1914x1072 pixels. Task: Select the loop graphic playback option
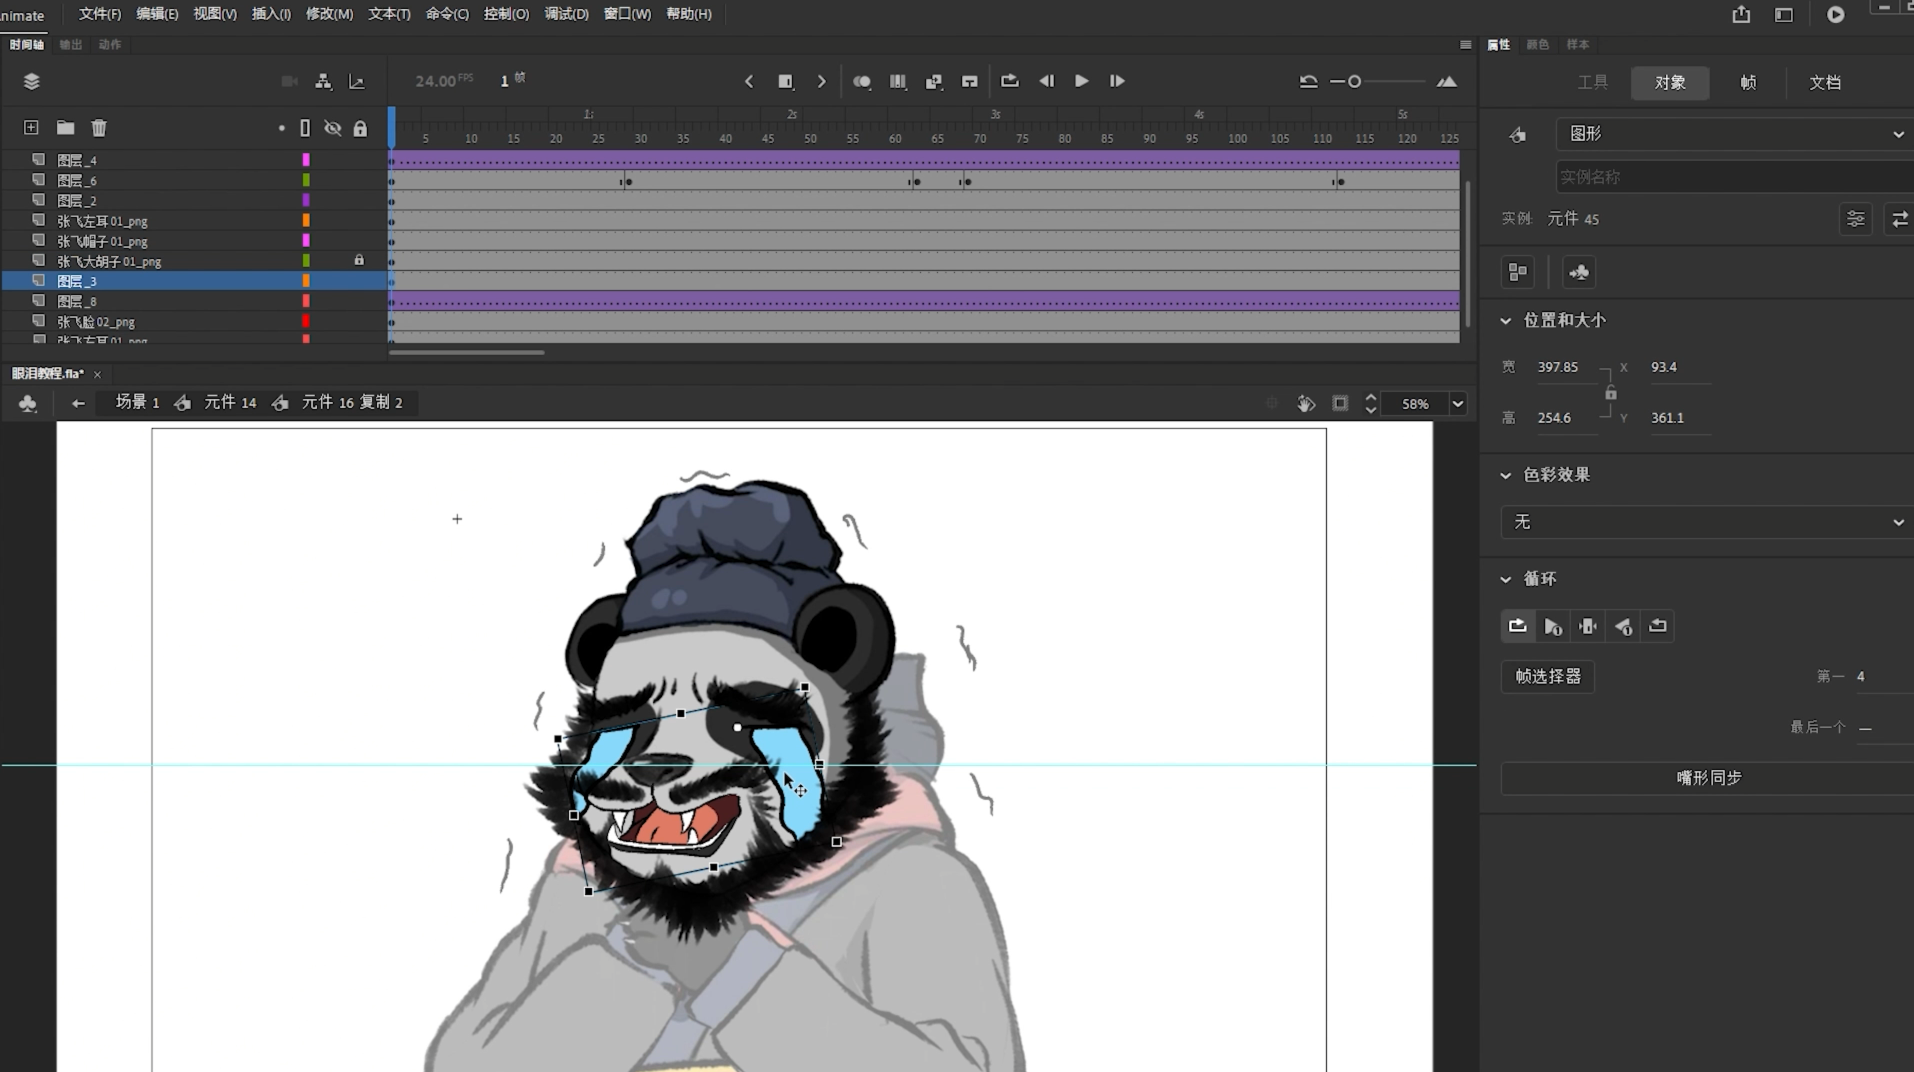point(1518,626)
